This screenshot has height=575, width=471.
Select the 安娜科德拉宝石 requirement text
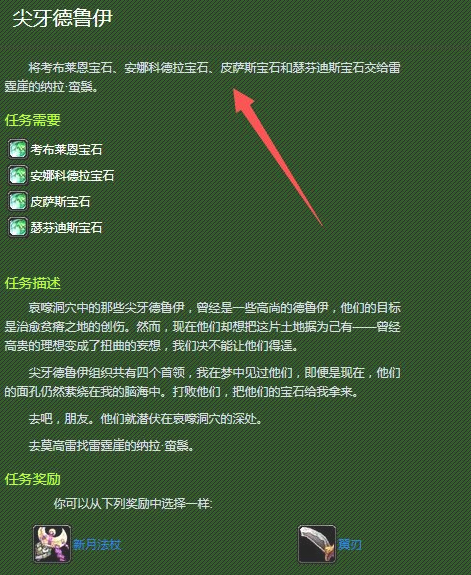point(72,176)
